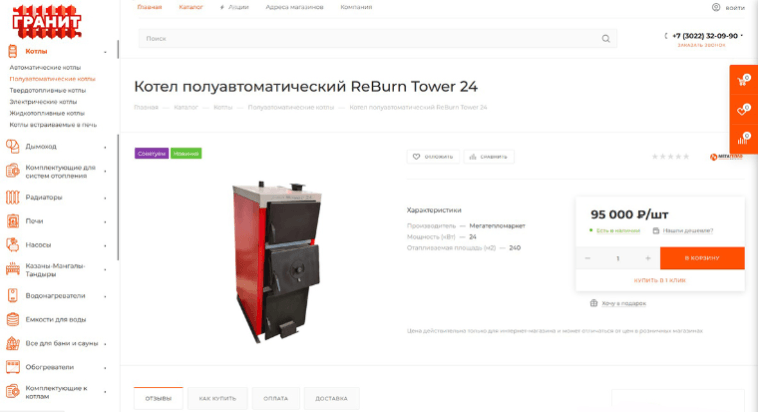This screenshot has width=758, height=413.
Task: Open the floating cart icon
Action: (743, 80)
